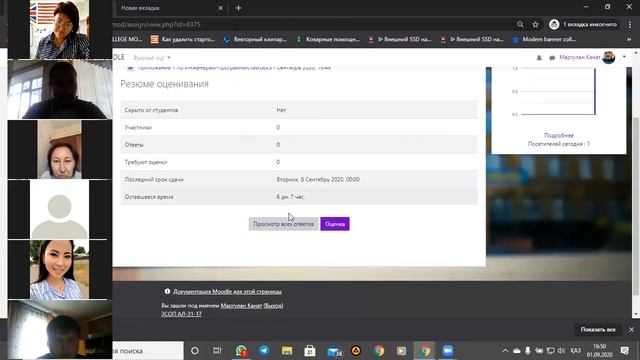The height and width of the screenshot is (360, 640).
Task: Open Маргулан Канат name in header
Action: (580, 58)
